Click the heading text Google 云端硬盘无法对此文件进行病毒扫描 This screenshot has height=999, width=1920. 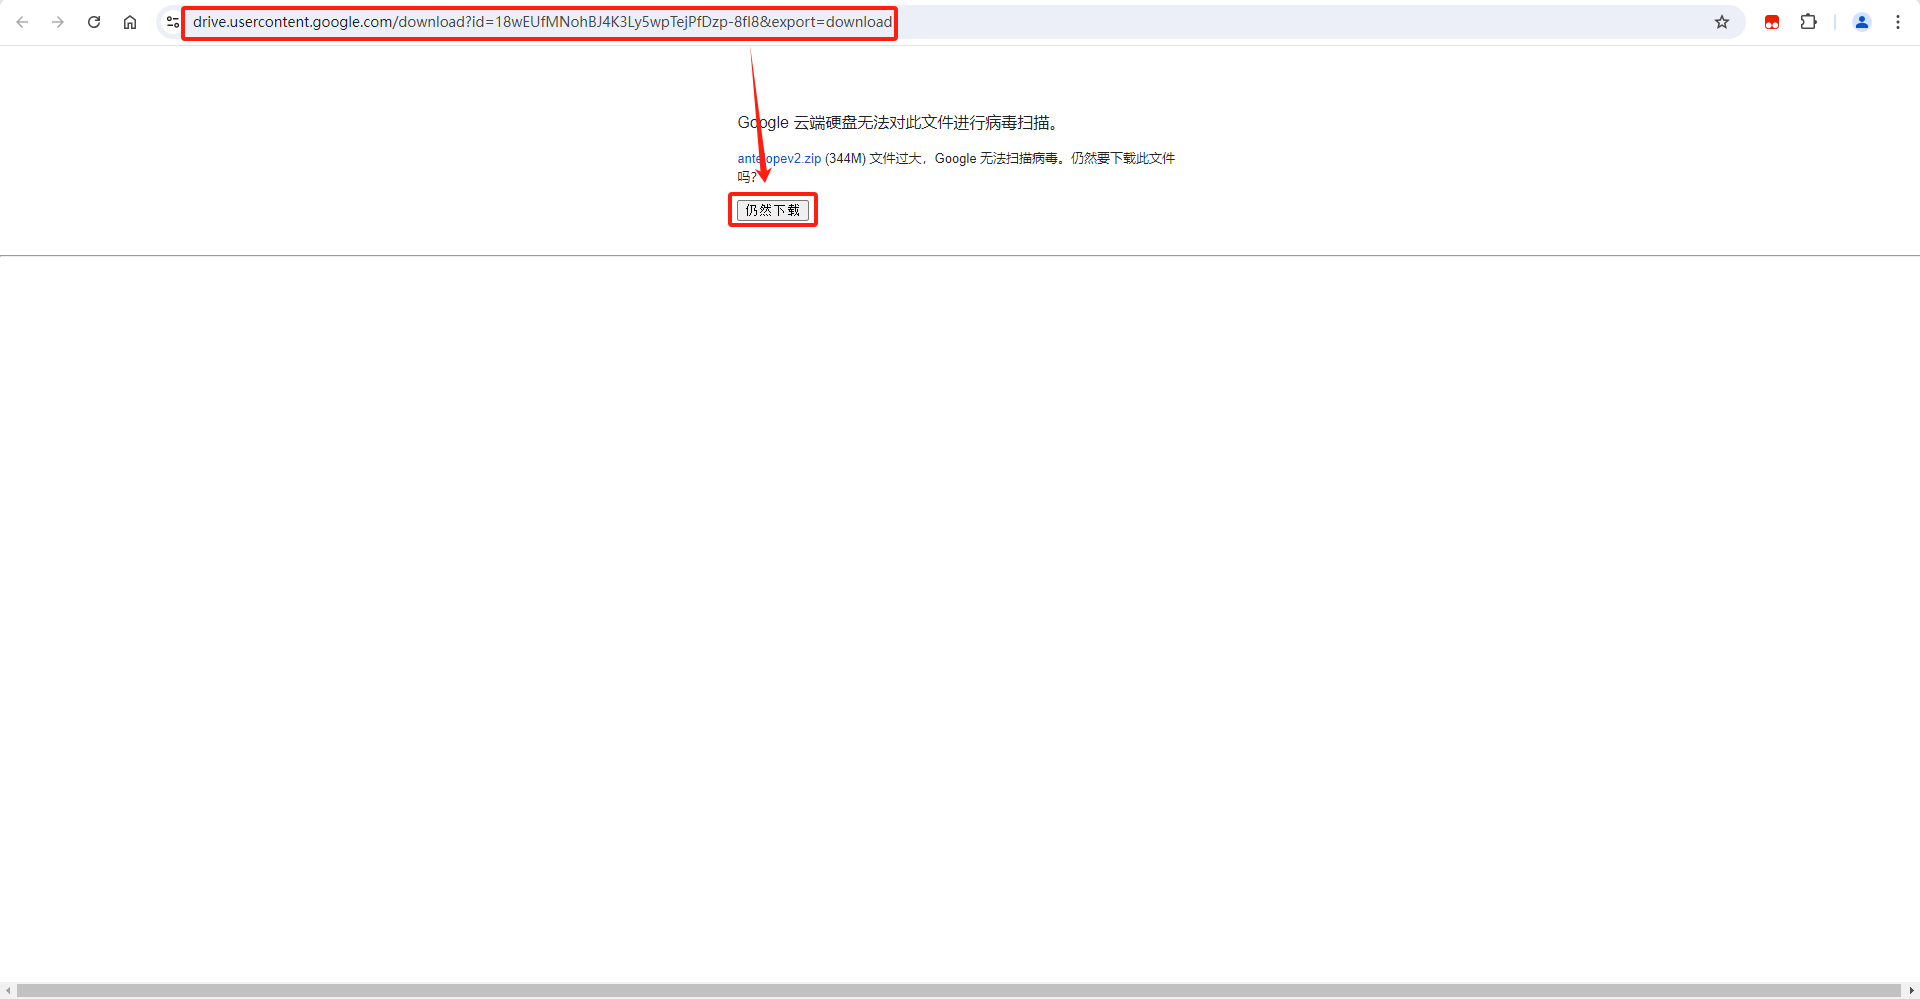click(897, 122)
